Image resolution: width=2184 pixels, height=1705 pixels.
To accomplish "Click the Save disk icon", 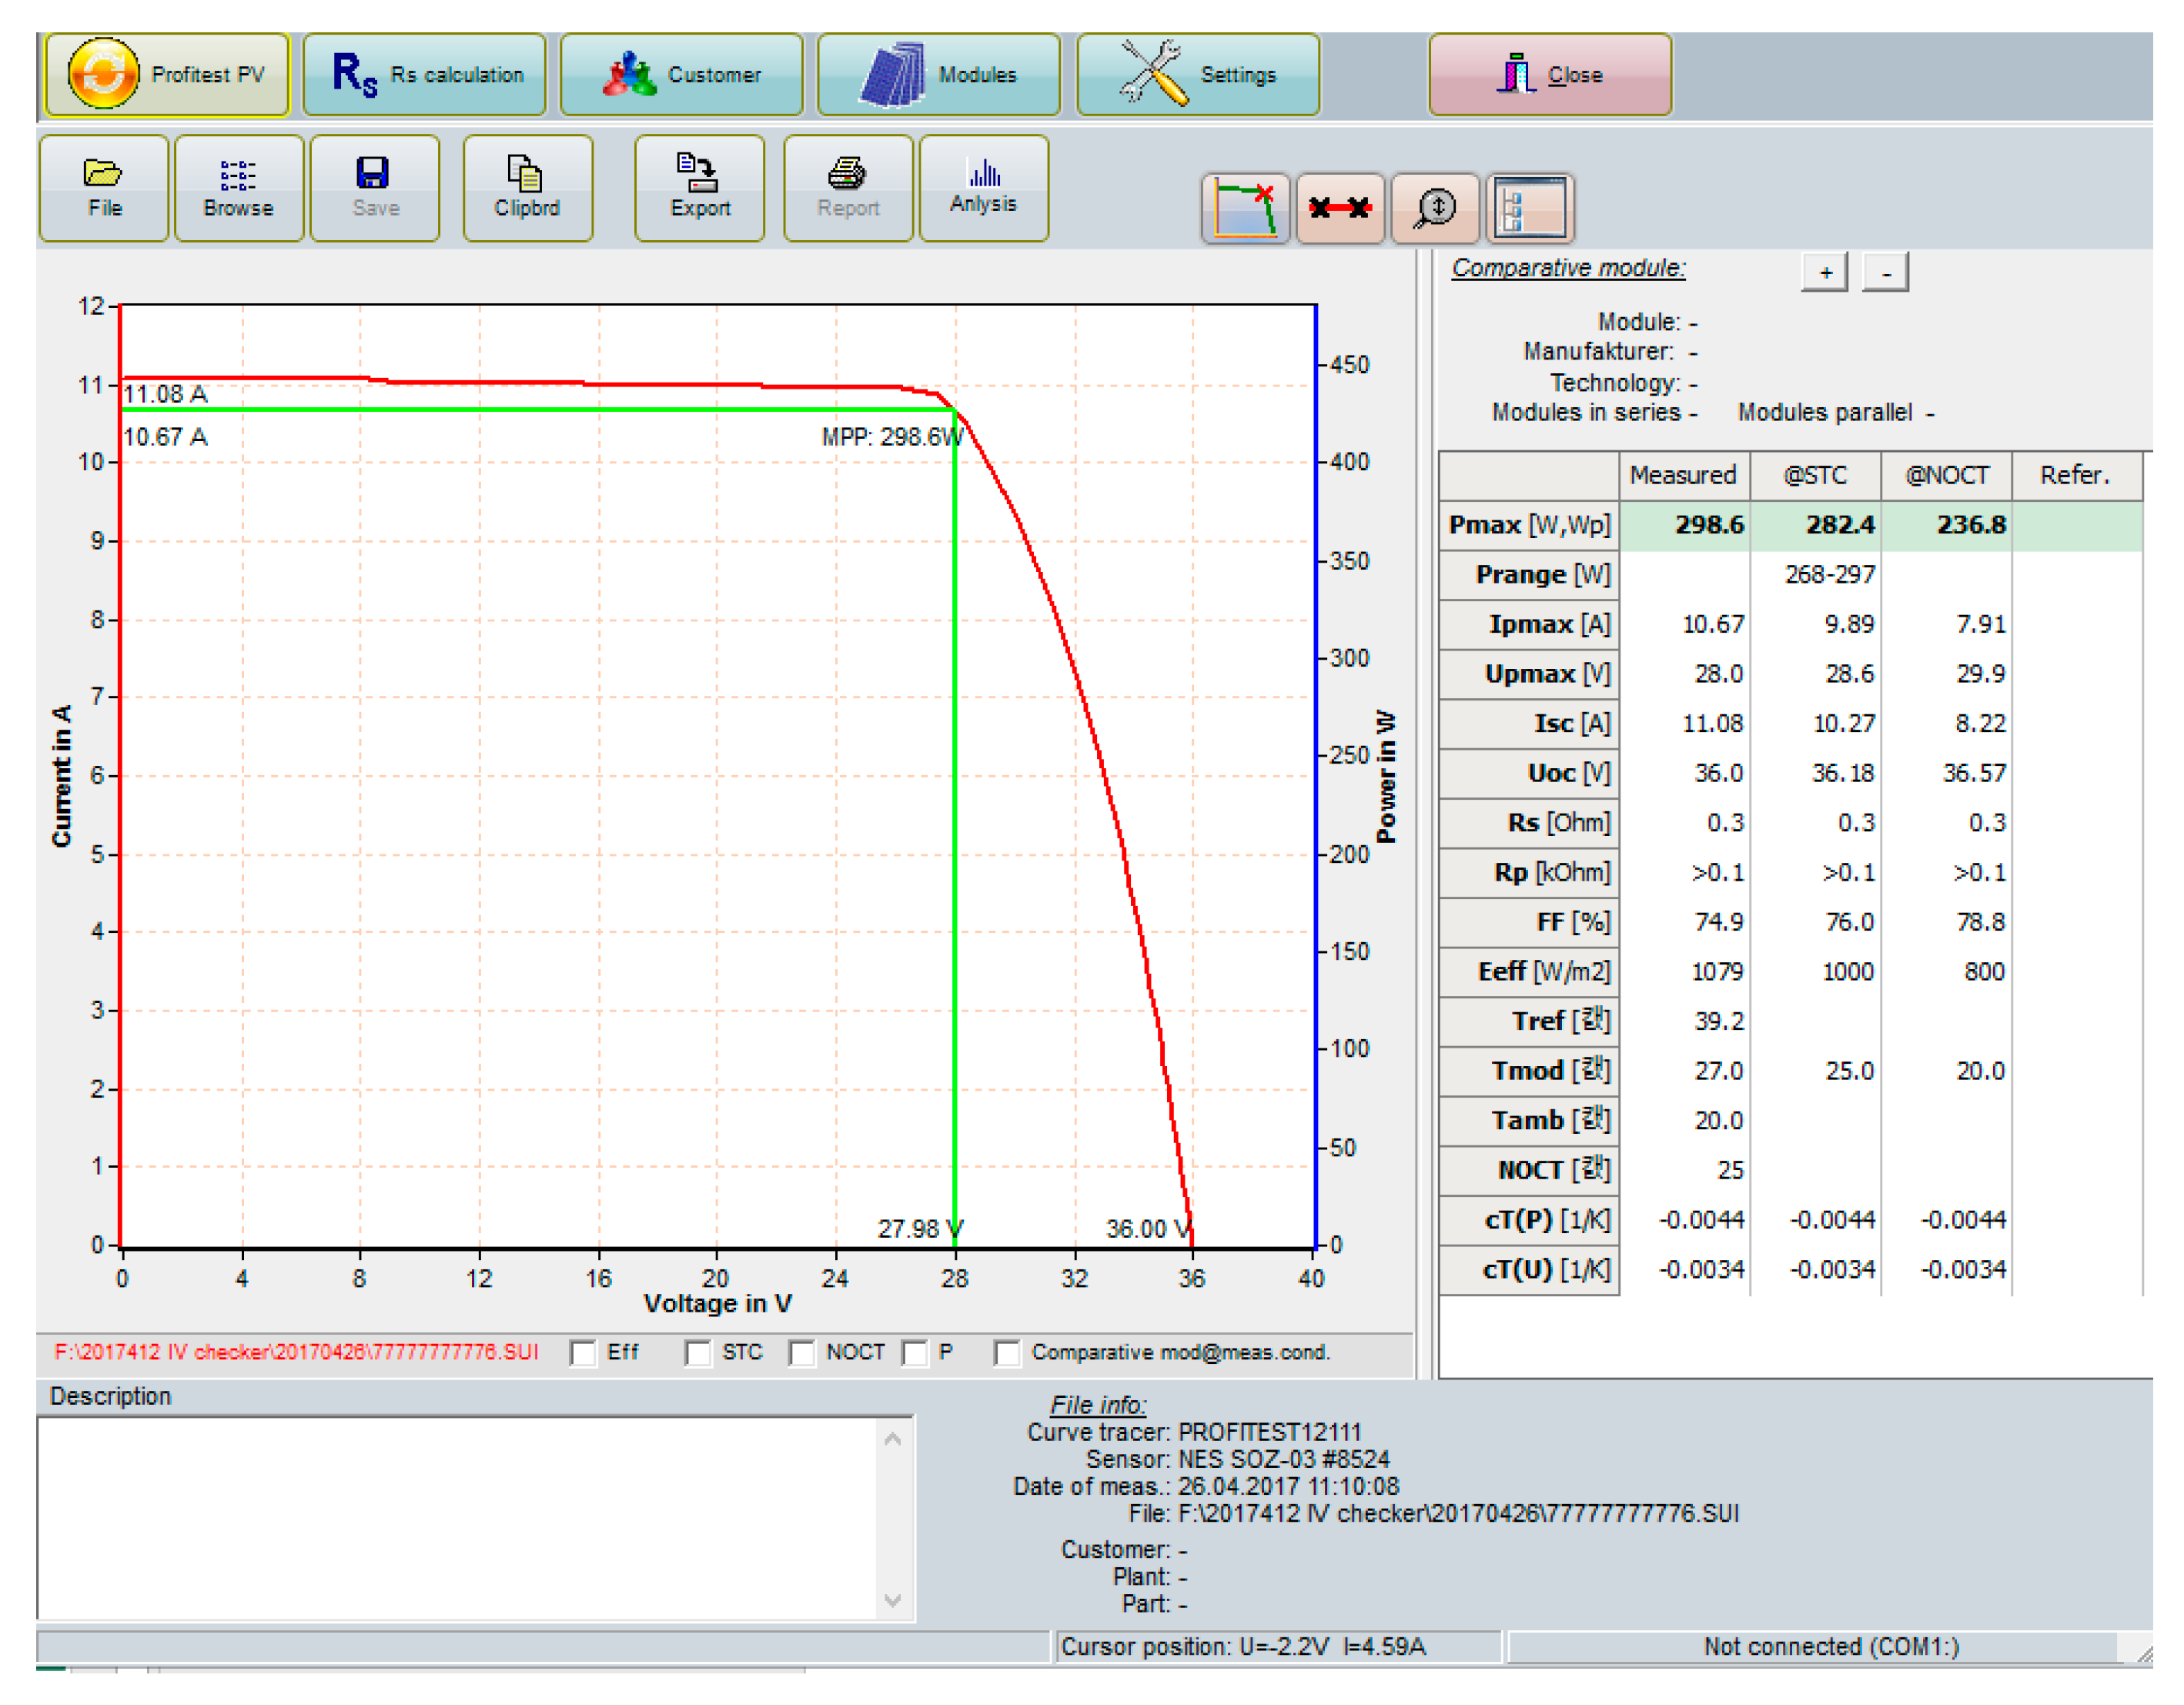I will pyautogui.click(x=375, y=188).
